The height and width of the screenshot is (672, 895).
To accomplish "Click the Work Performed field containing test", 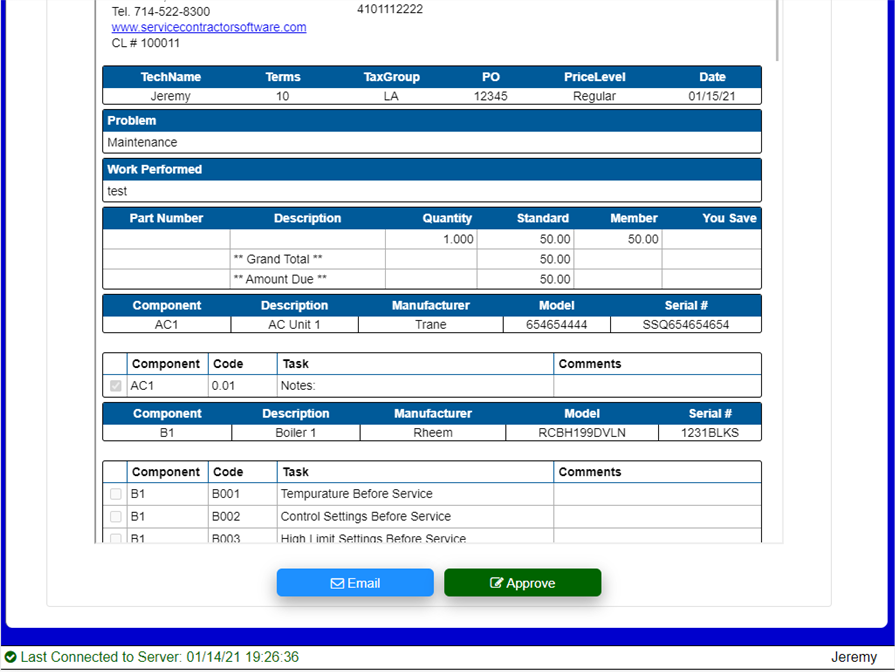I will [x=431, y=191].
